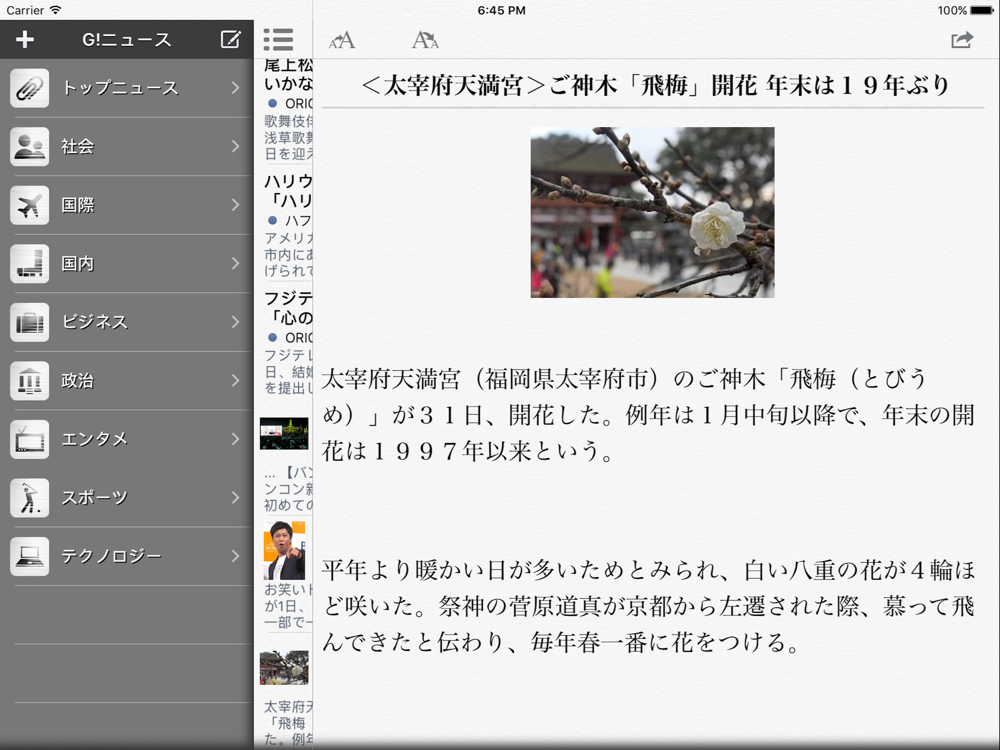Click the G!ニュース header title

point(126,40)
